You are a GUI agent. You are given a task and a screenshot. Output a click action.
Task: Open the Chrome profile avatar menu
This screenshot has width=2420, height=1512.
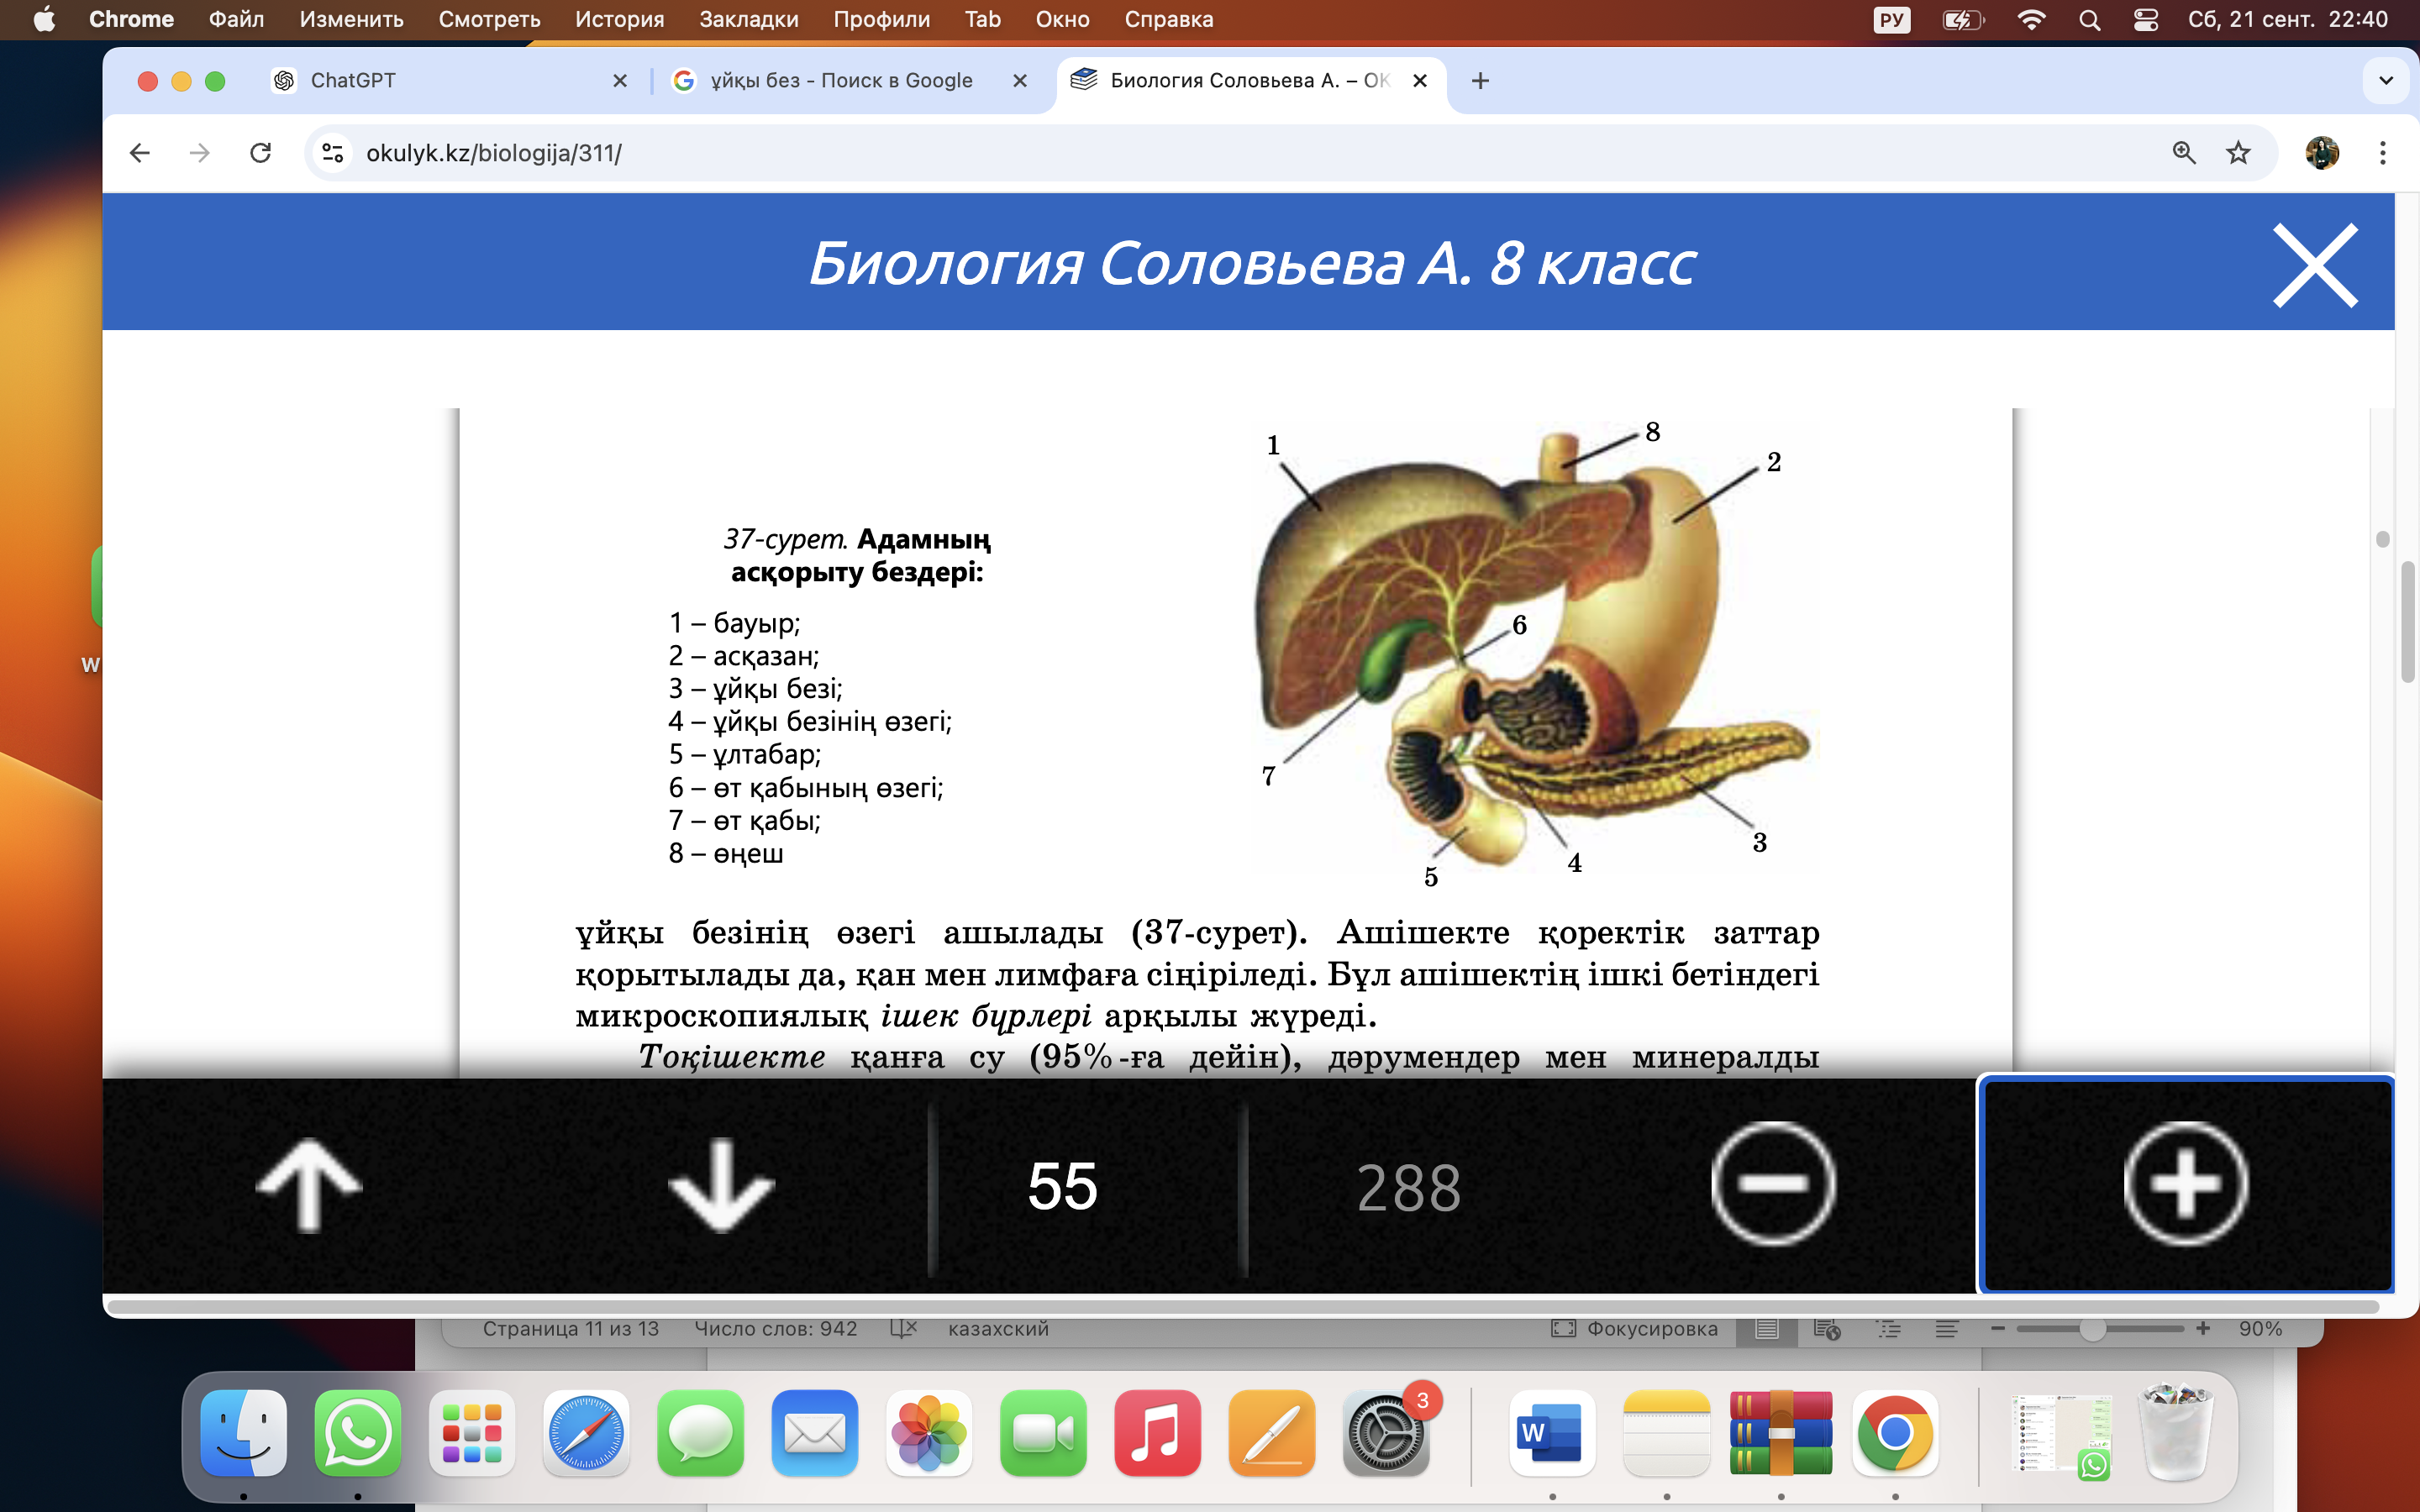[x=2321, y=153]
